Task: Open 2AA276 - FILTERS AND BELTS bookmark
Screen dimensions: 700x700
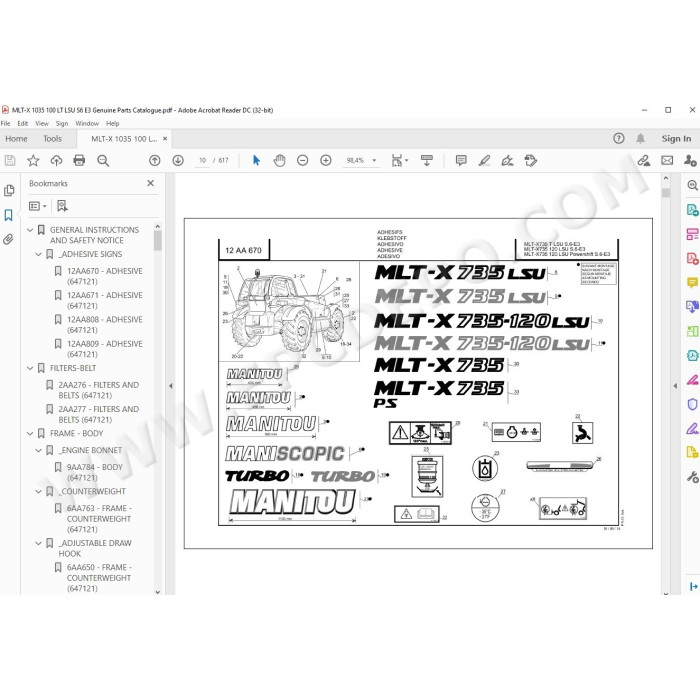Action: 98,390
